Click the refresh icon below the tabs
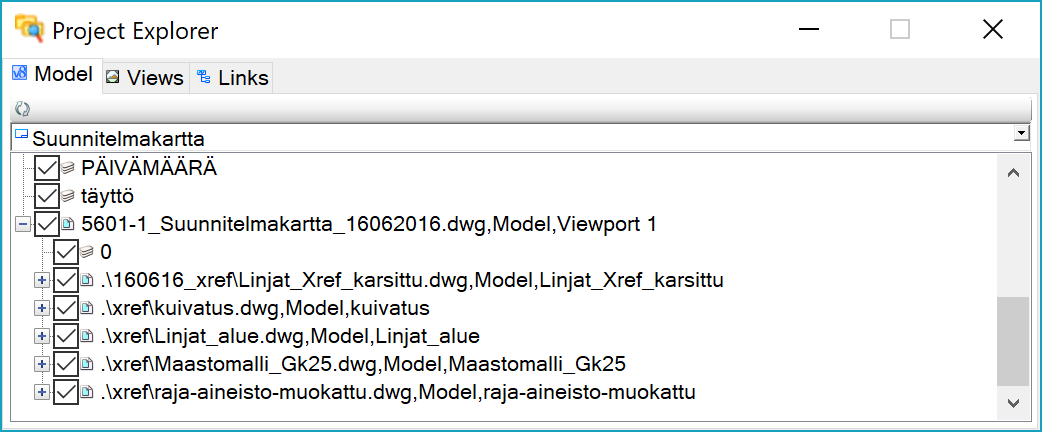The width and height of the screenshot is (1042, 432). 22,109
